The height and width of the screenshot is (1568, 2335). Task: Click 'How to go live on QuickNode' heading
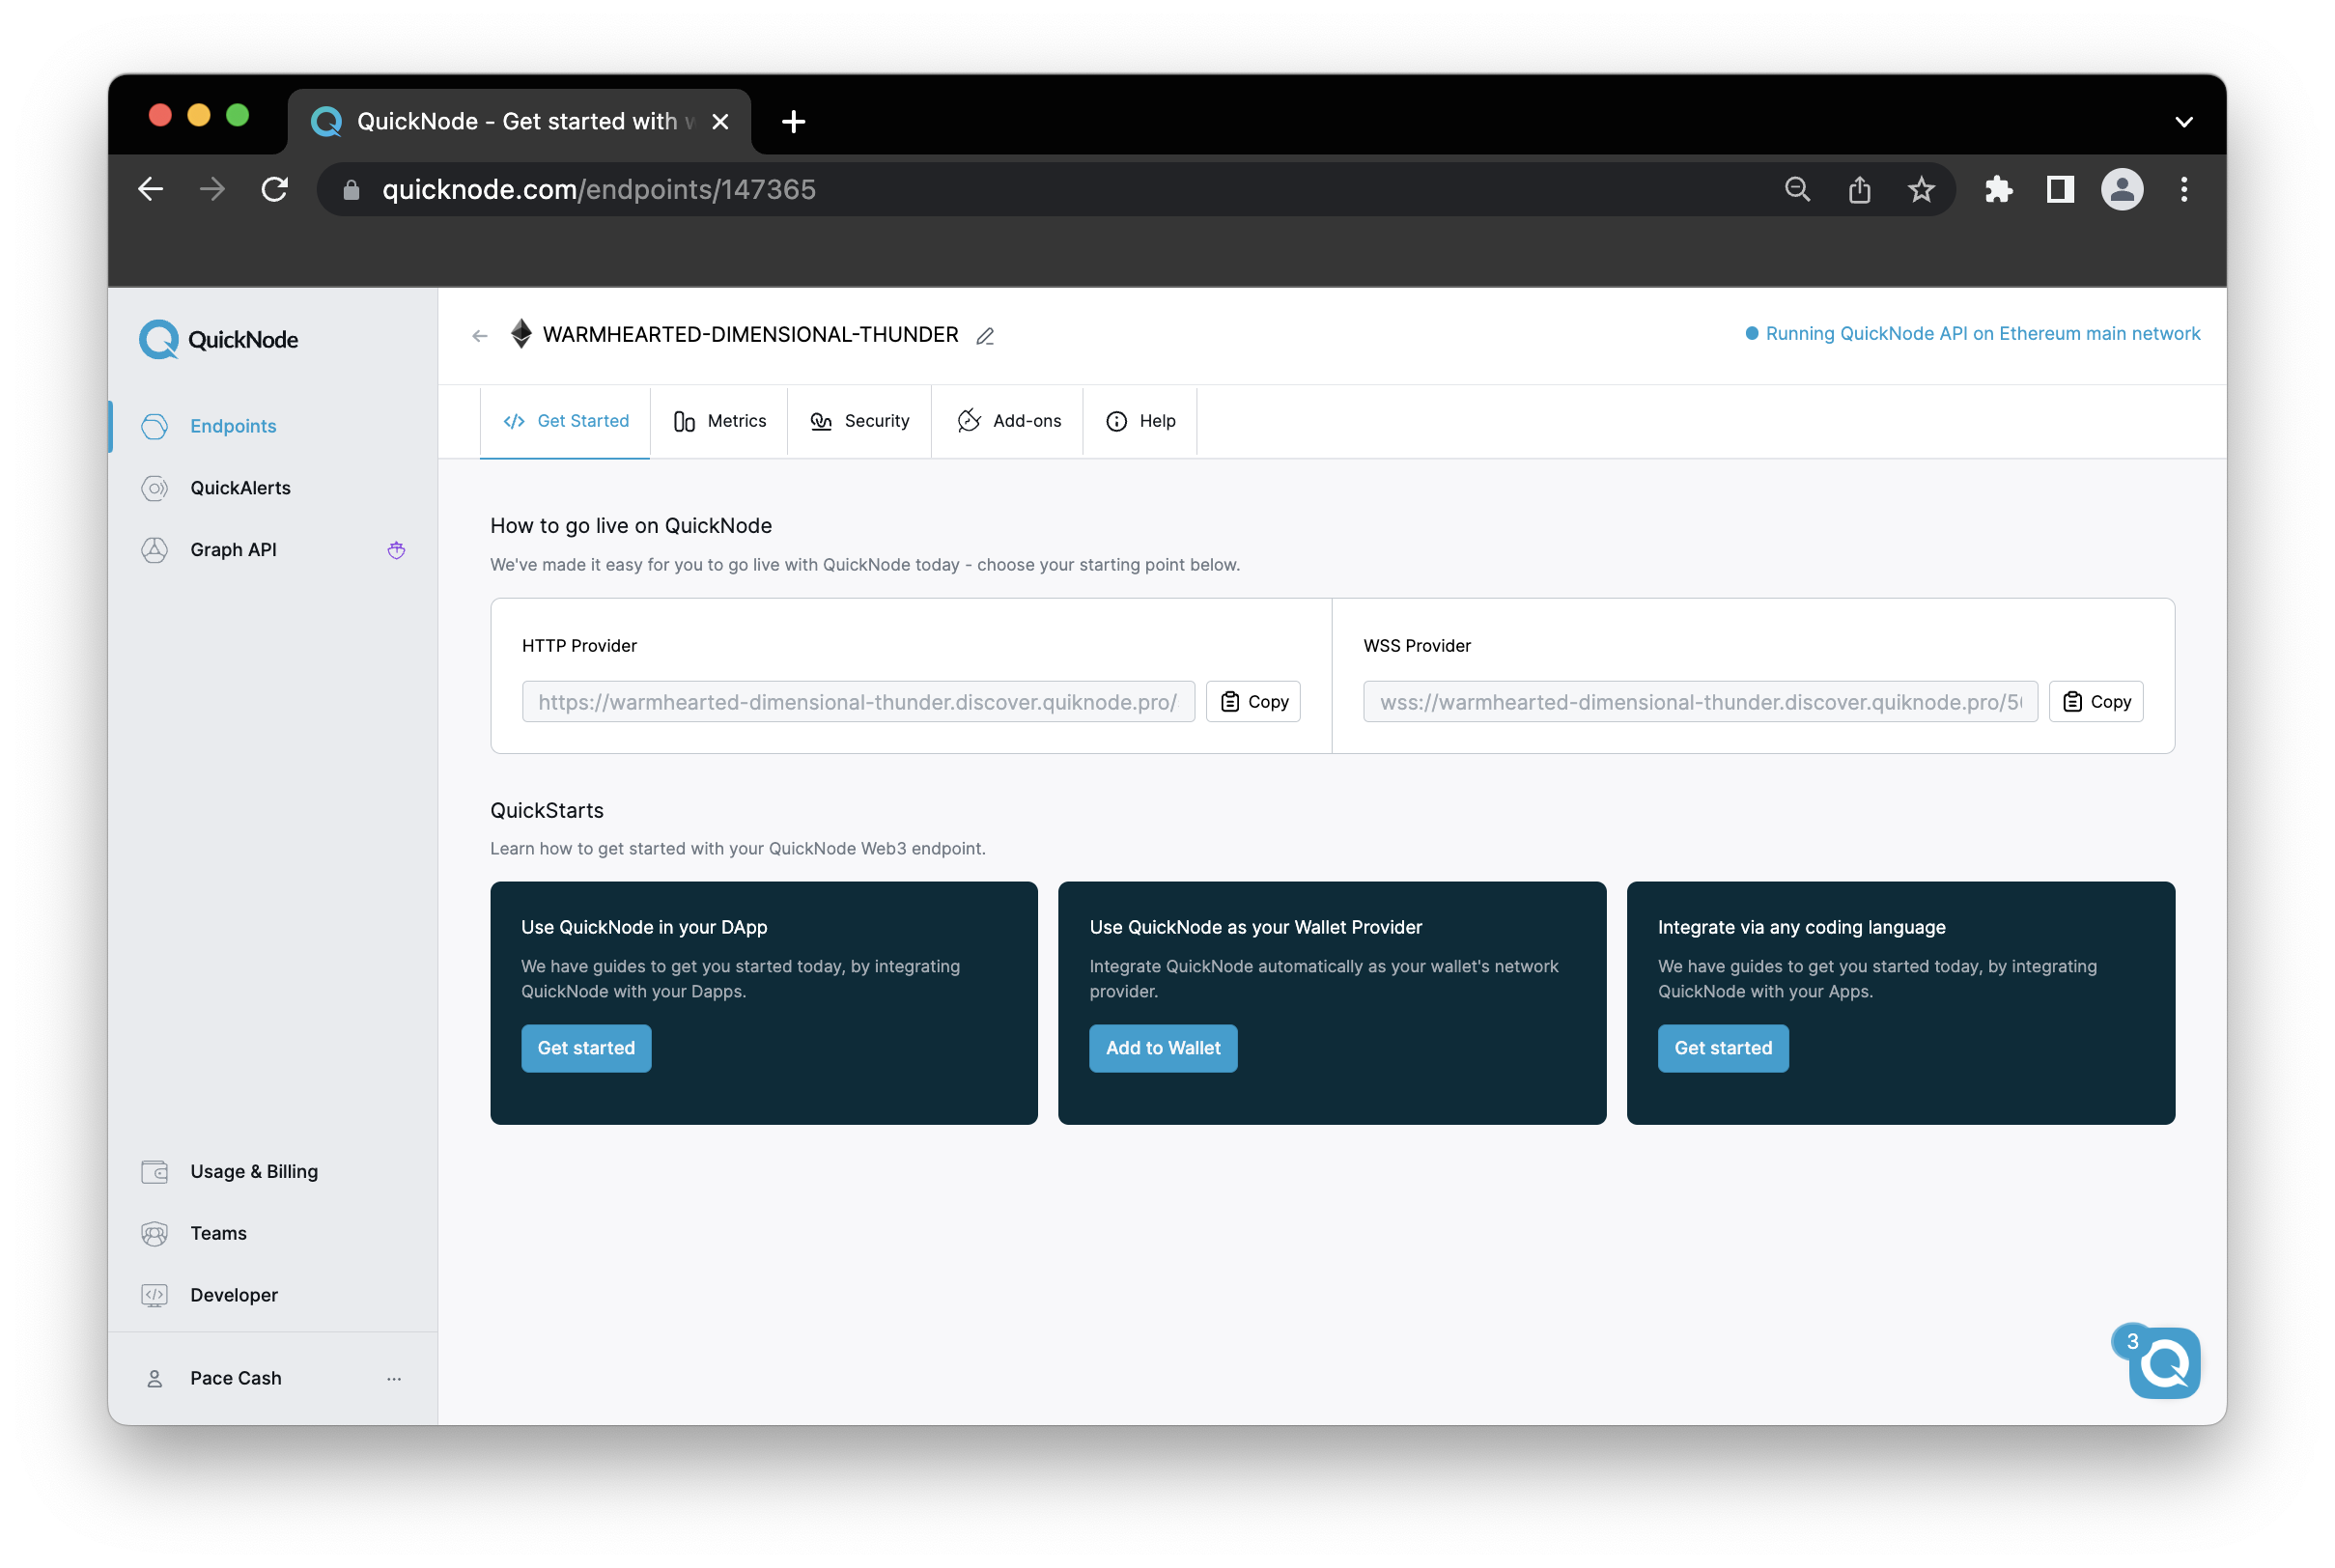(x=631, y=526)
